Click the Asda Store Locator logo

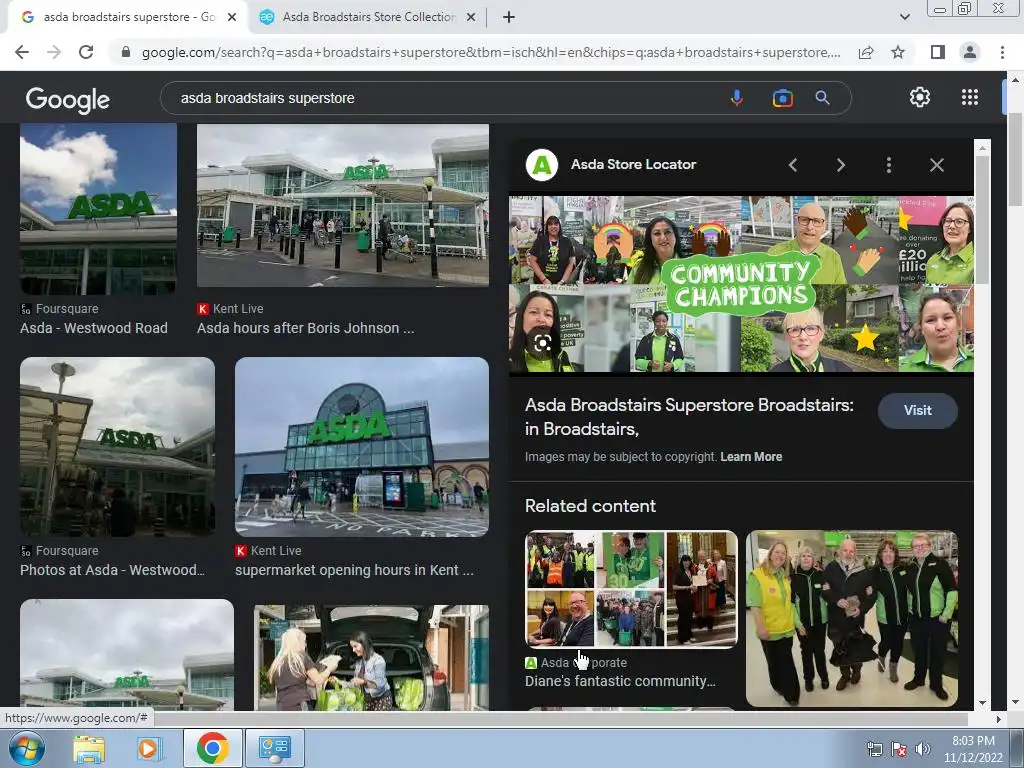541,165
